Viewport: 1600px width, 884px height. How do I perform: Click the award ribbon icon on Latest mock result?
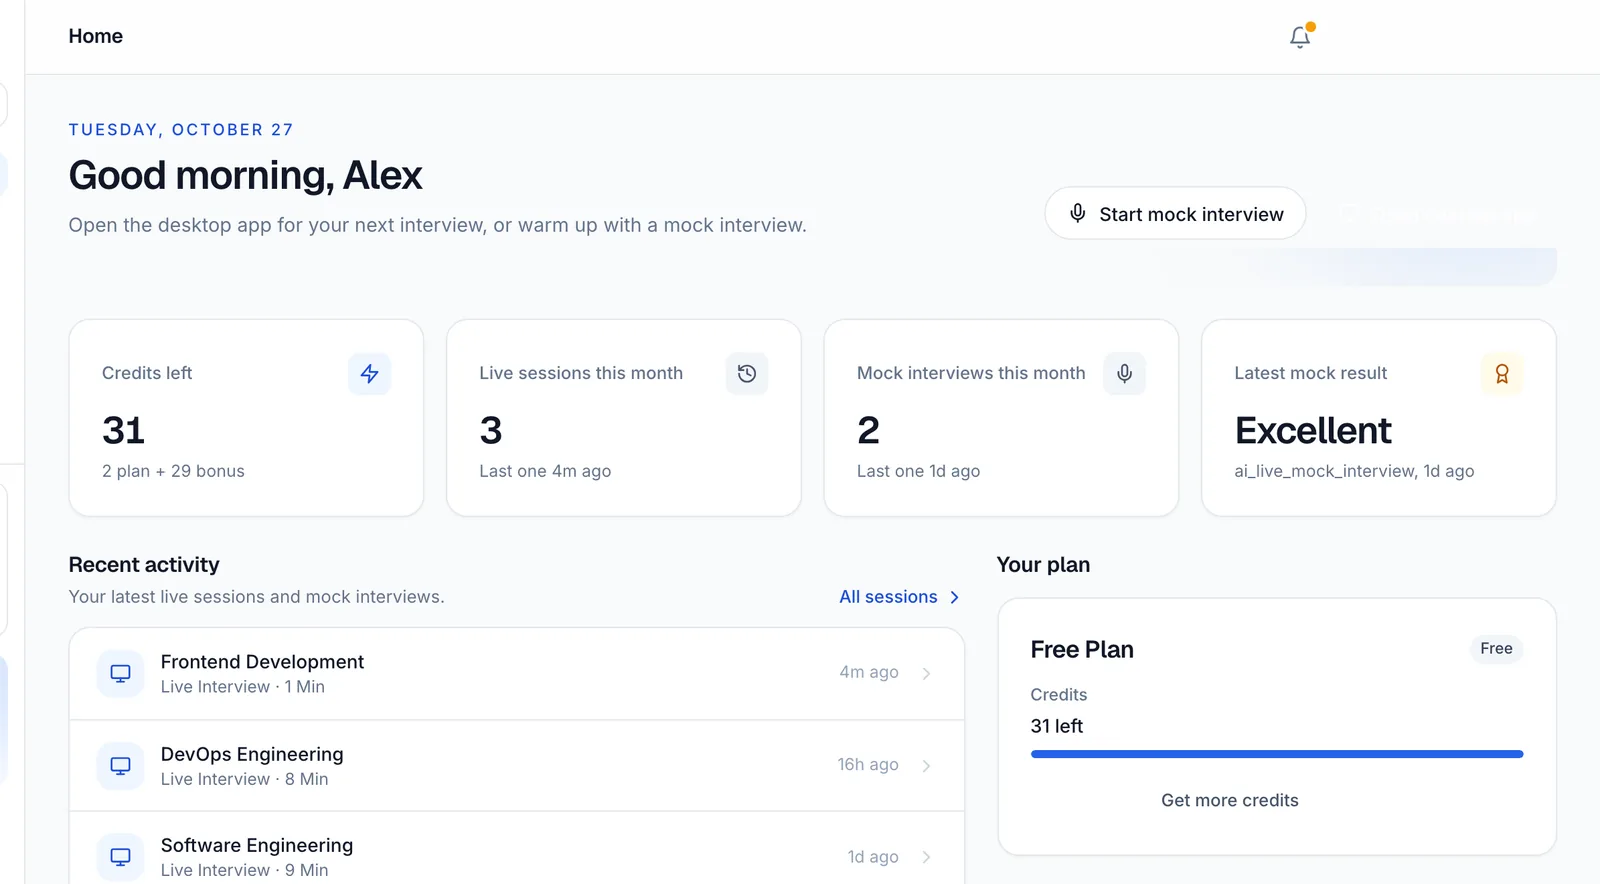click(1502, 374)
